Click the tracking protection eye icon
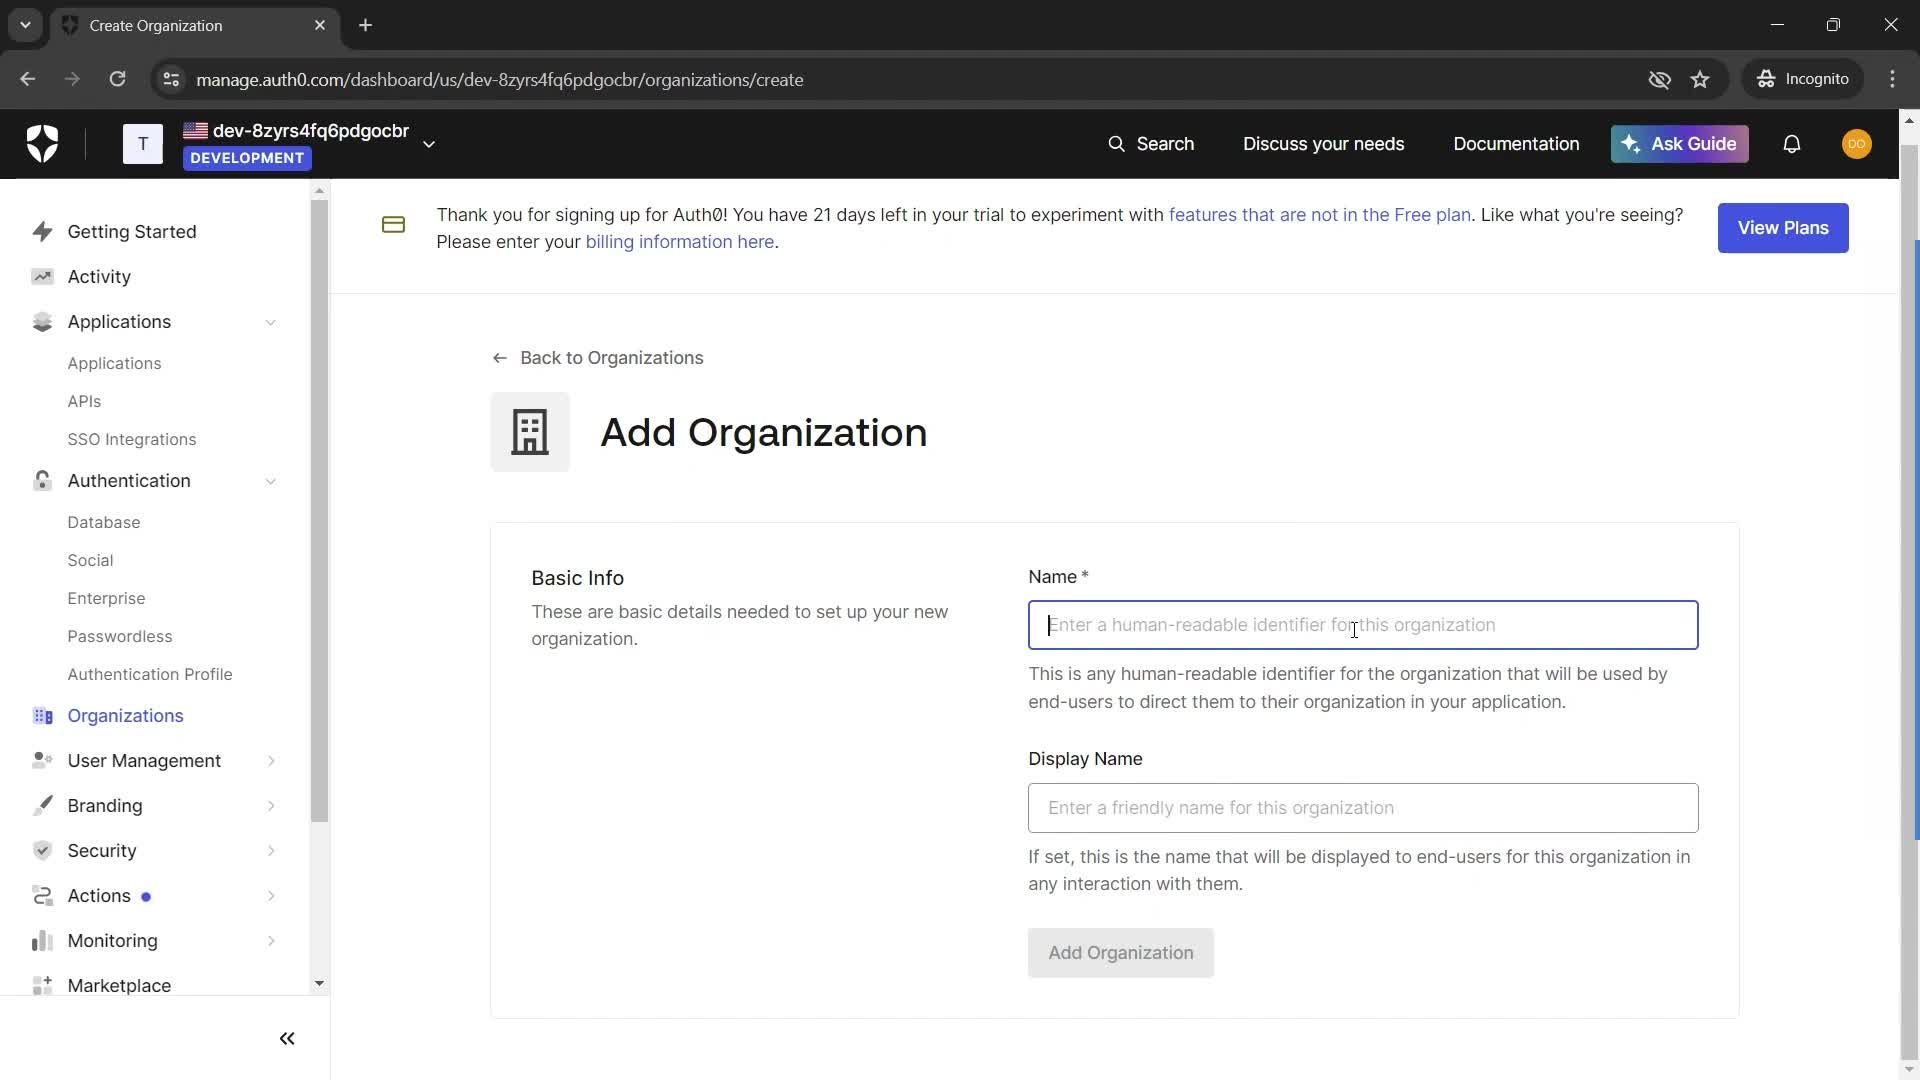This screenshot has height=1080, width=1920. point(1659,79)
